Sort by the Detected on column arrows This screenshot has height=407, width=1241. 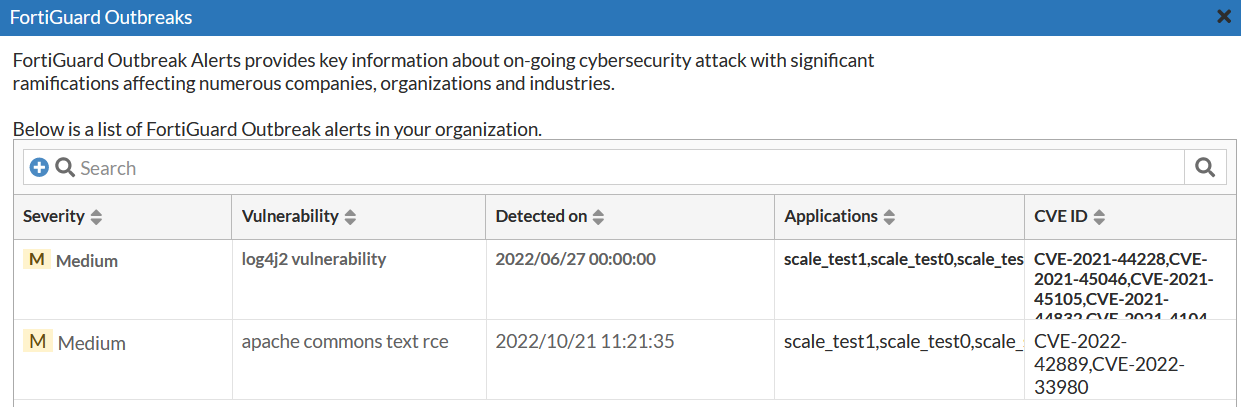(598, 217)
